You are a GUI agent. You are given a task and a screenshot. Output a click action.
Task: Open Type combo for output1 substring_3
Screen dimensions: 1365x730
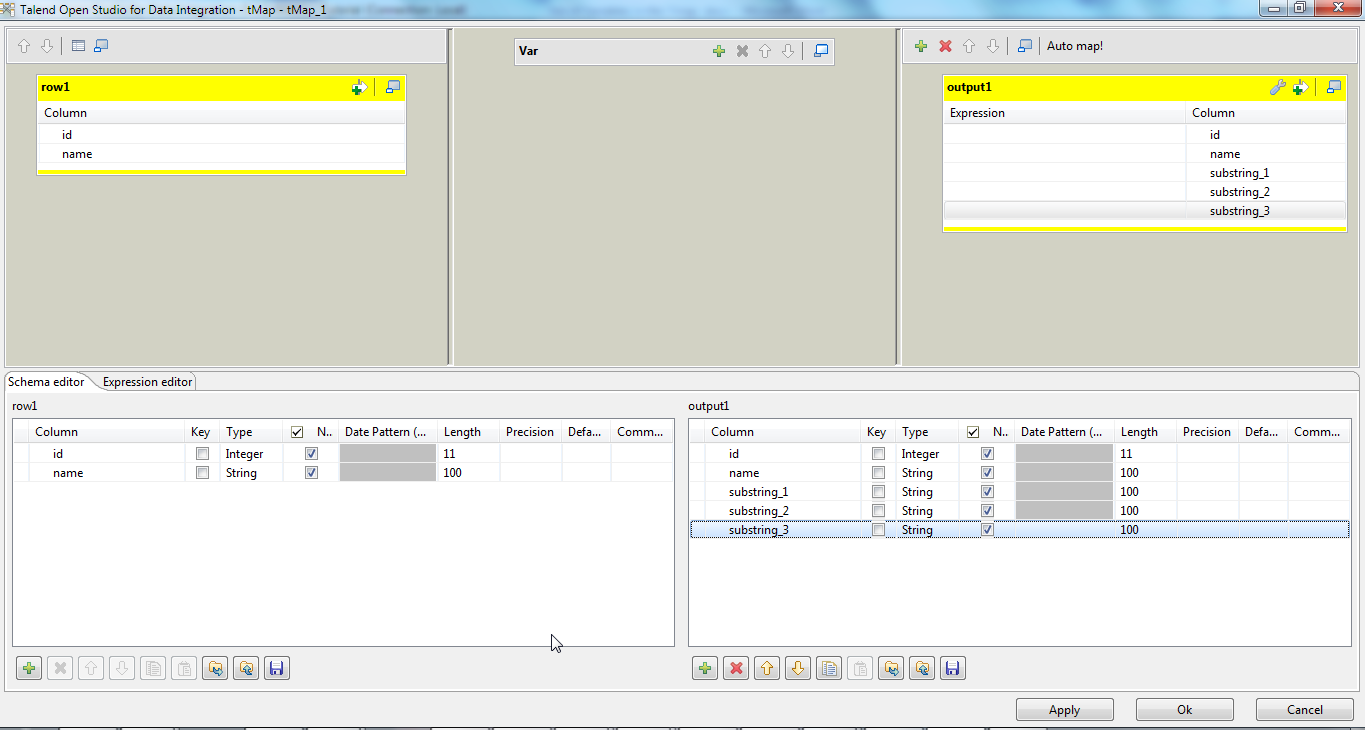pos(928,530)
